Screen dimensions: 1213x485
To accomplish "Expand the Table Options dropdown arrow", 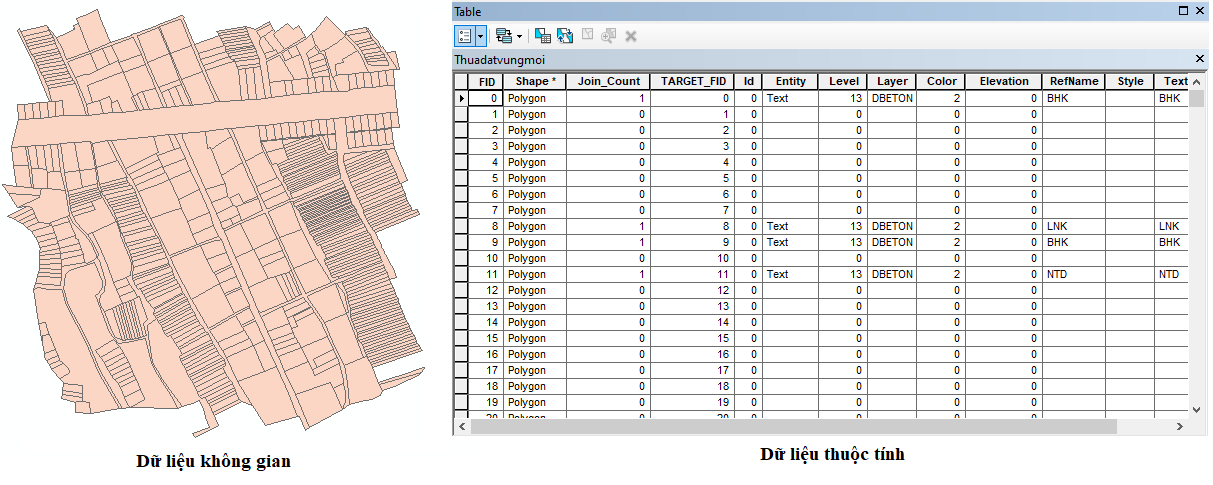I will coord(481,35).
